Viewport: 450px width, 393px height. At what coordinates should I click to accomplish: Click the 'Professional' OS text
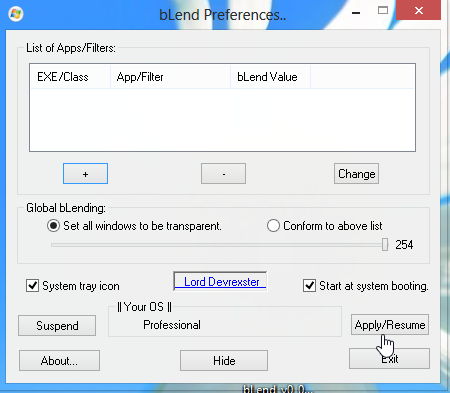[x=172, y=325]
